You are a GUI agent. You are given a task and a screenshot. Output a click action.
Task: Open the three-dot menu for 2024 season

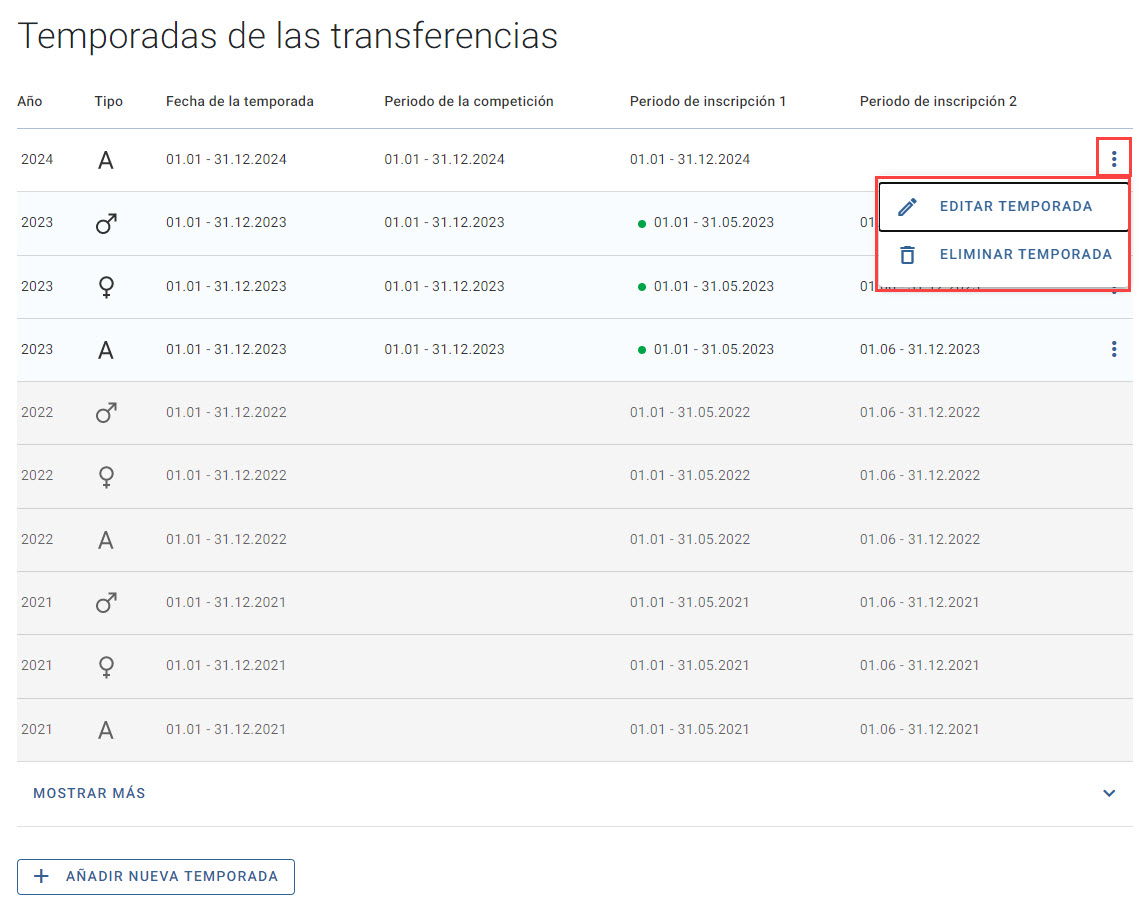[x=1114, y=158]
